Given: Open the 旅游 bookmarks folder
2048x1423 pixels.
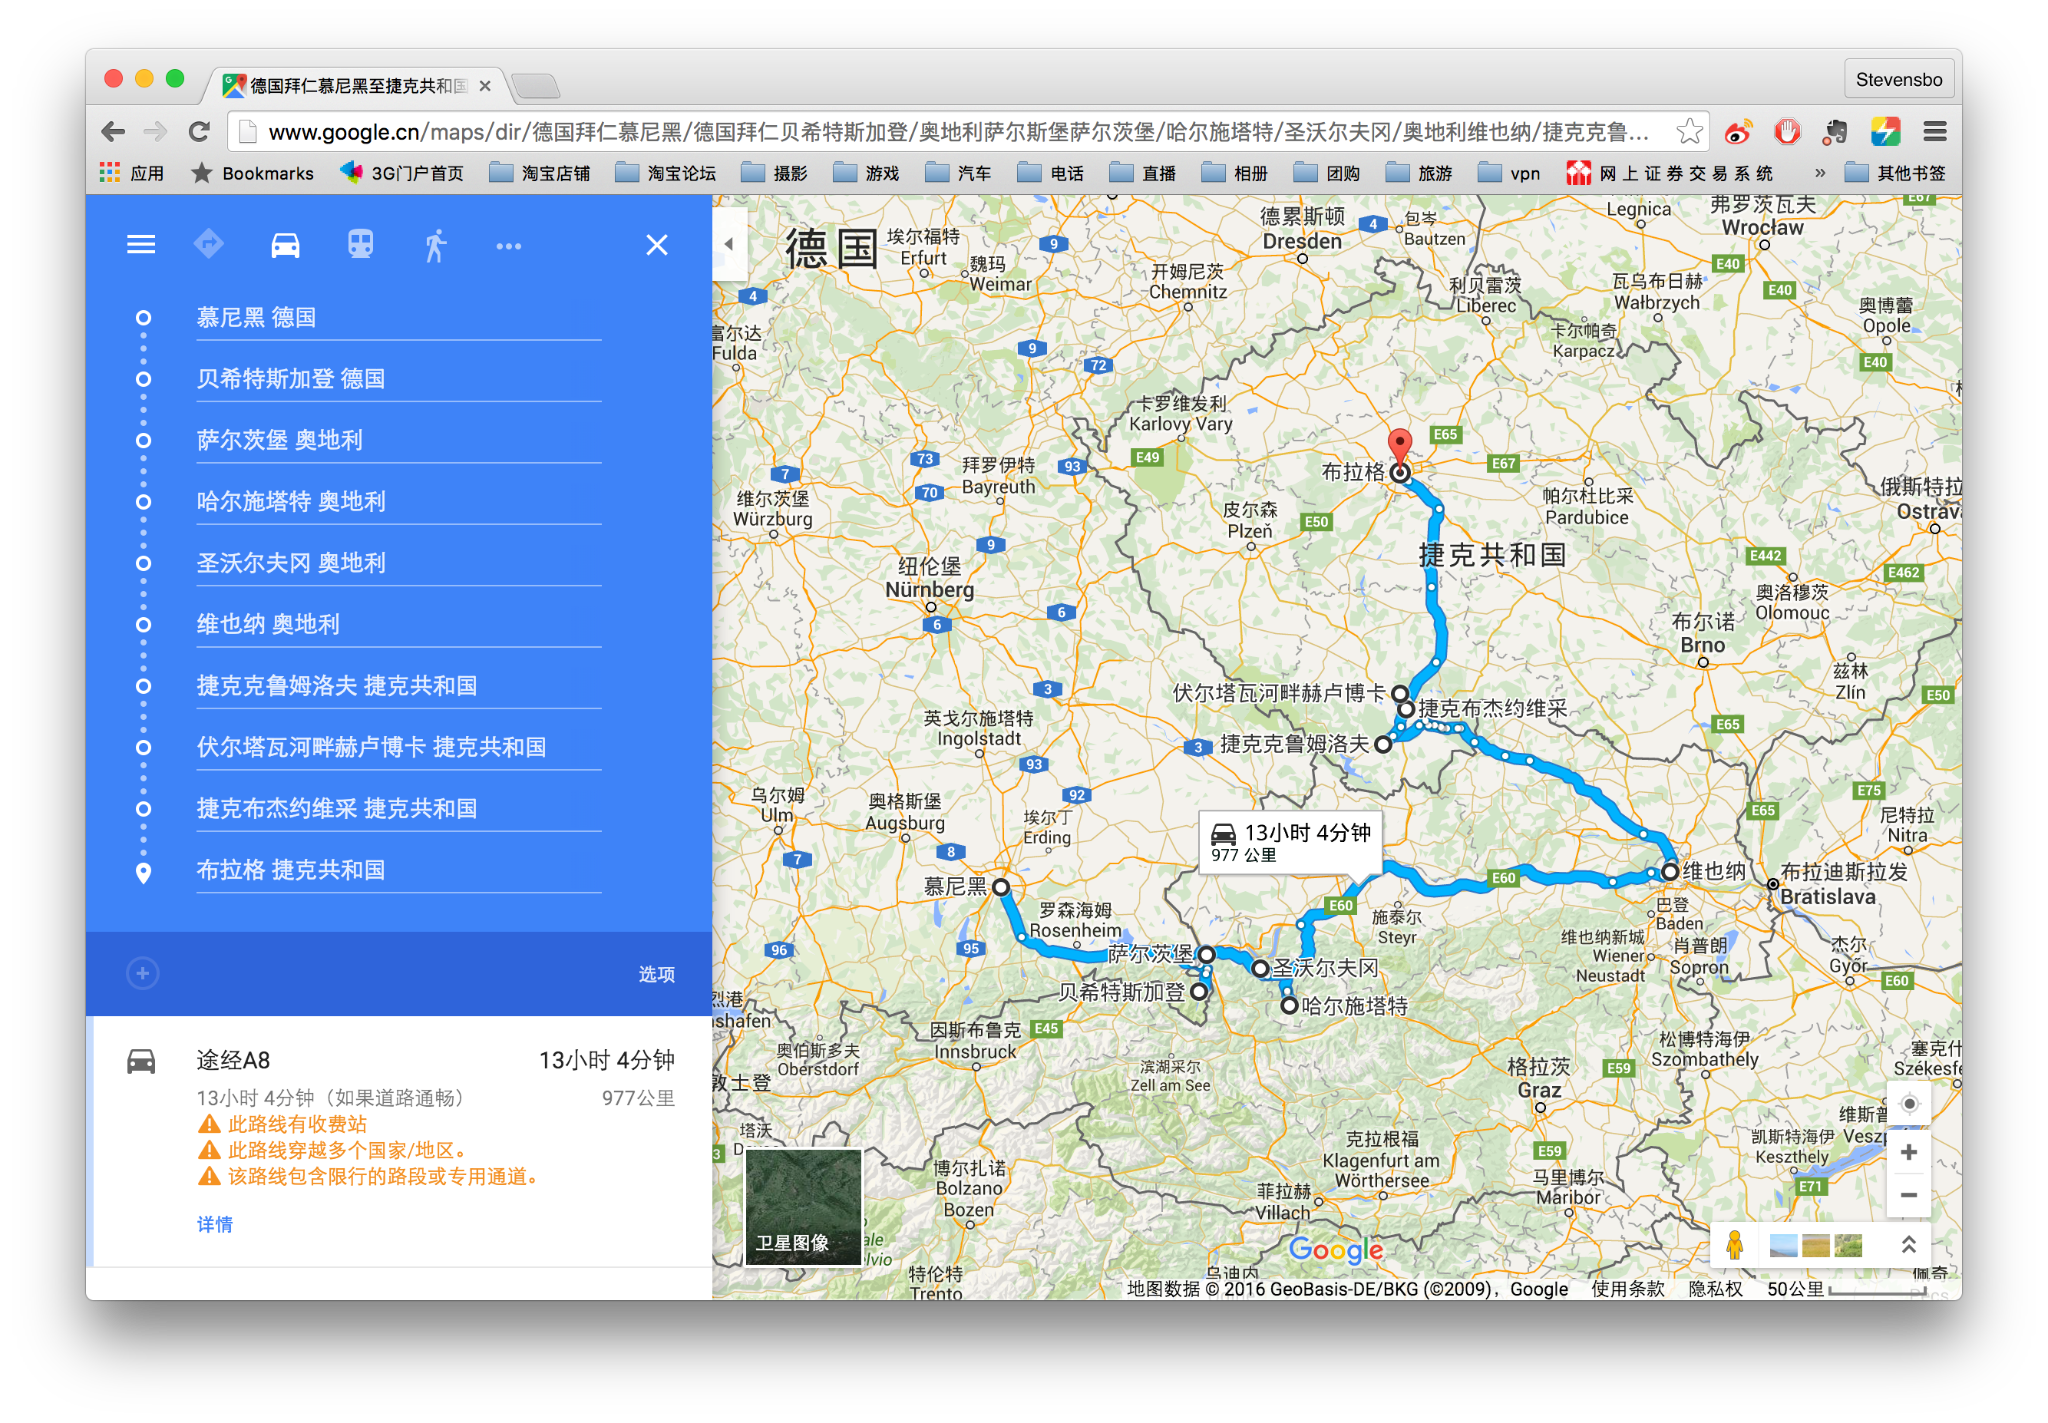Looking at the screenshot, I should (x=1419, y=173).
